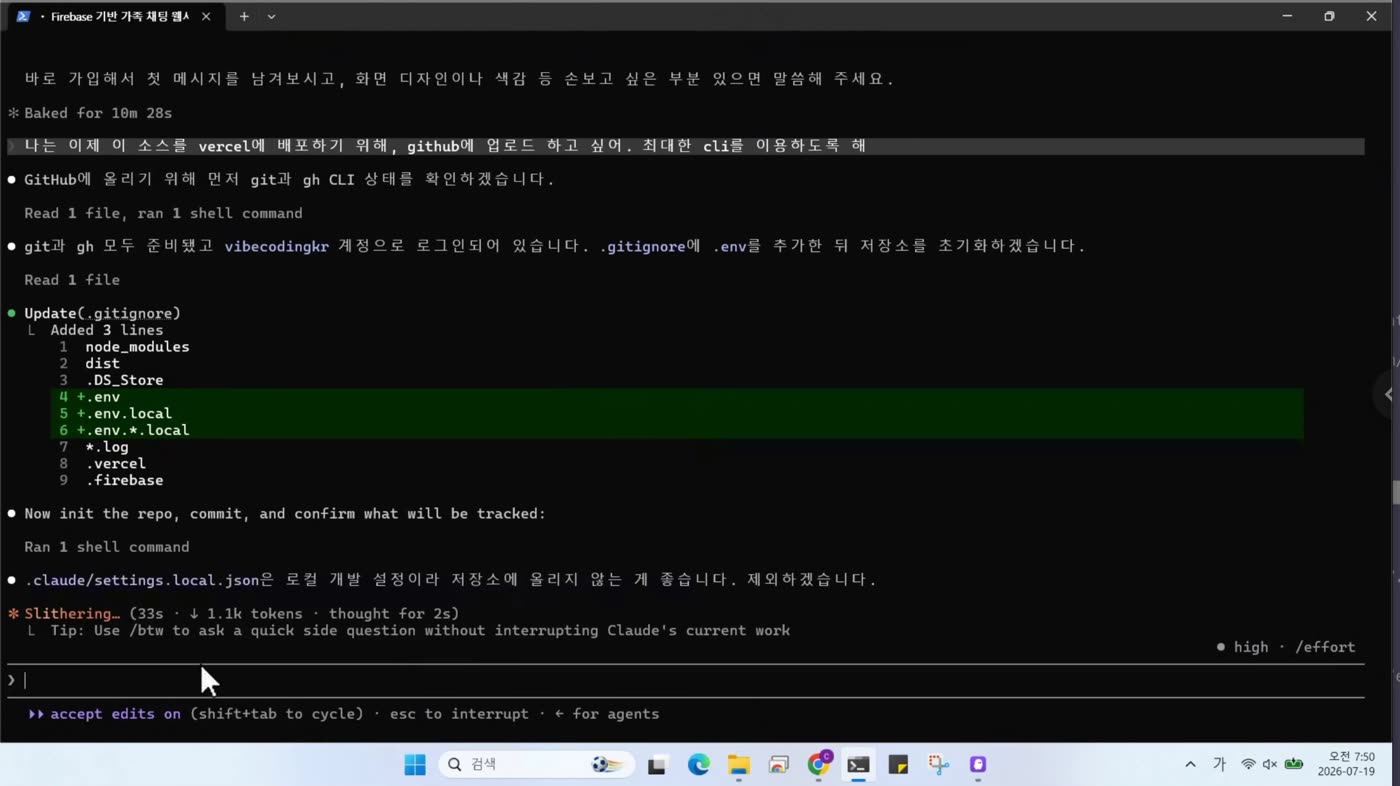Click the node_modules line in the diff
The height and width of the screenshot is (786, 1400).
click(137, 347)
